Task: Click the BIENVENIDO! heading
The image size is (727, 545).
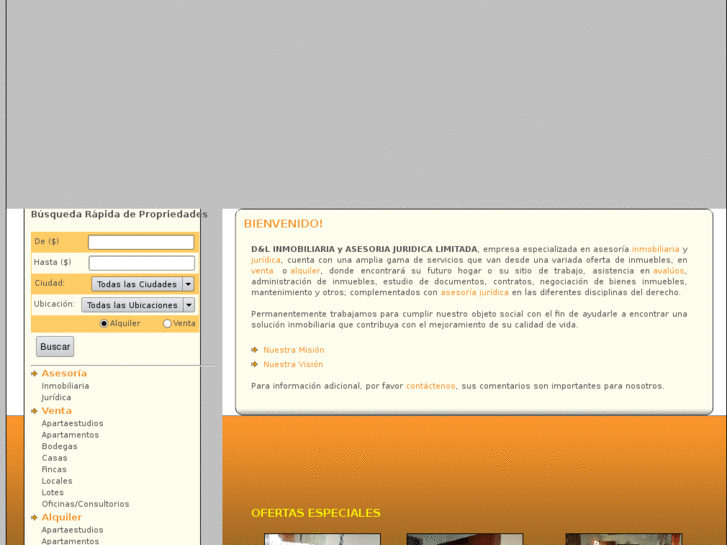Action: tap(283, 224)
